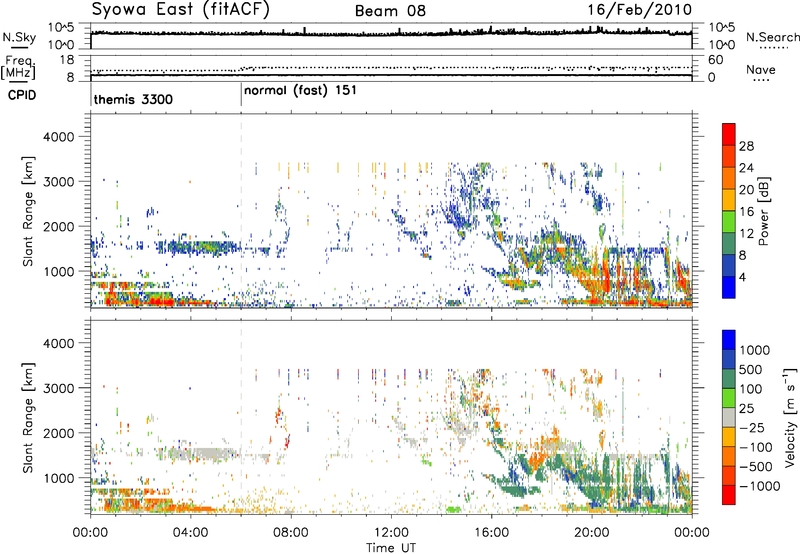This screenshot has width=800, height=554.
Task: Click the '-25' velocity colorbar tick
Action: (753, 427)
